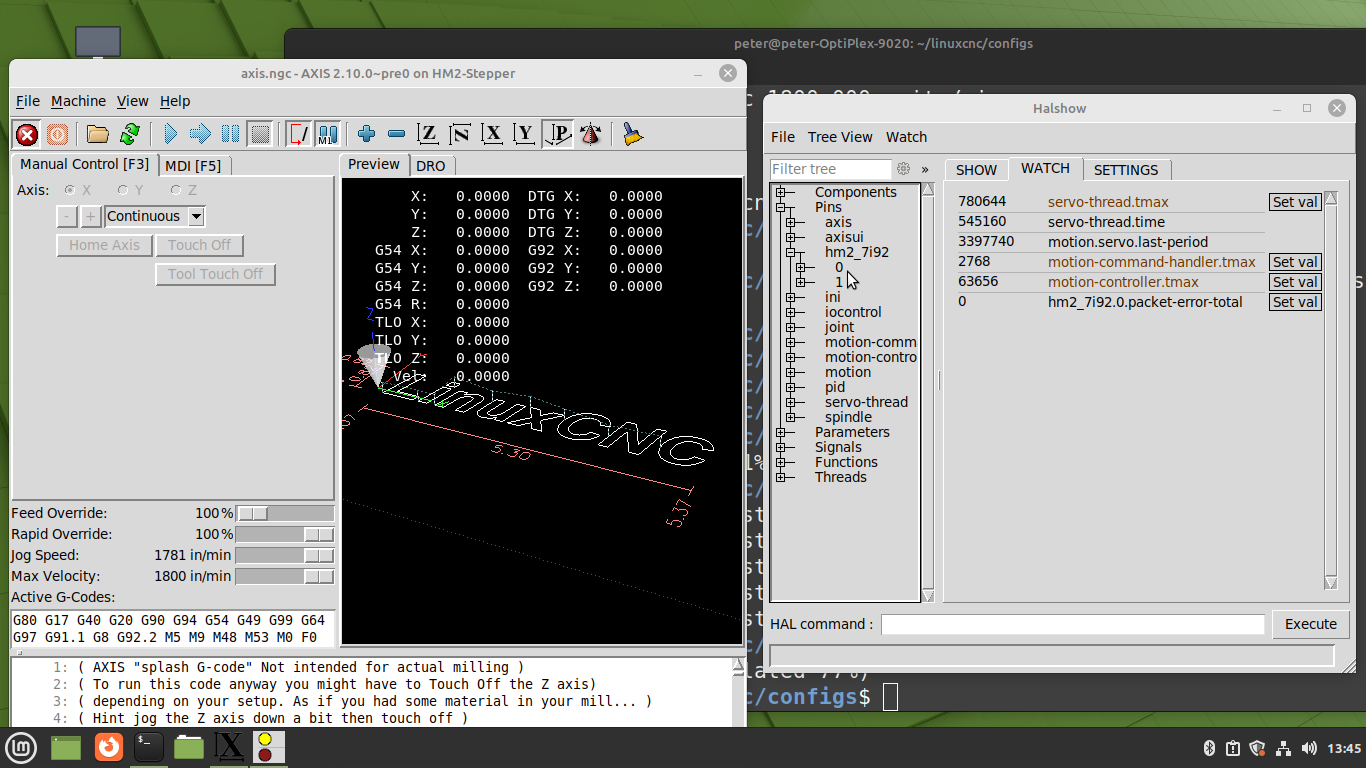Click the Execute button in Halshow
Image resolution: width=1366 pixels, height=768 pixels.
coord(1310,624)
